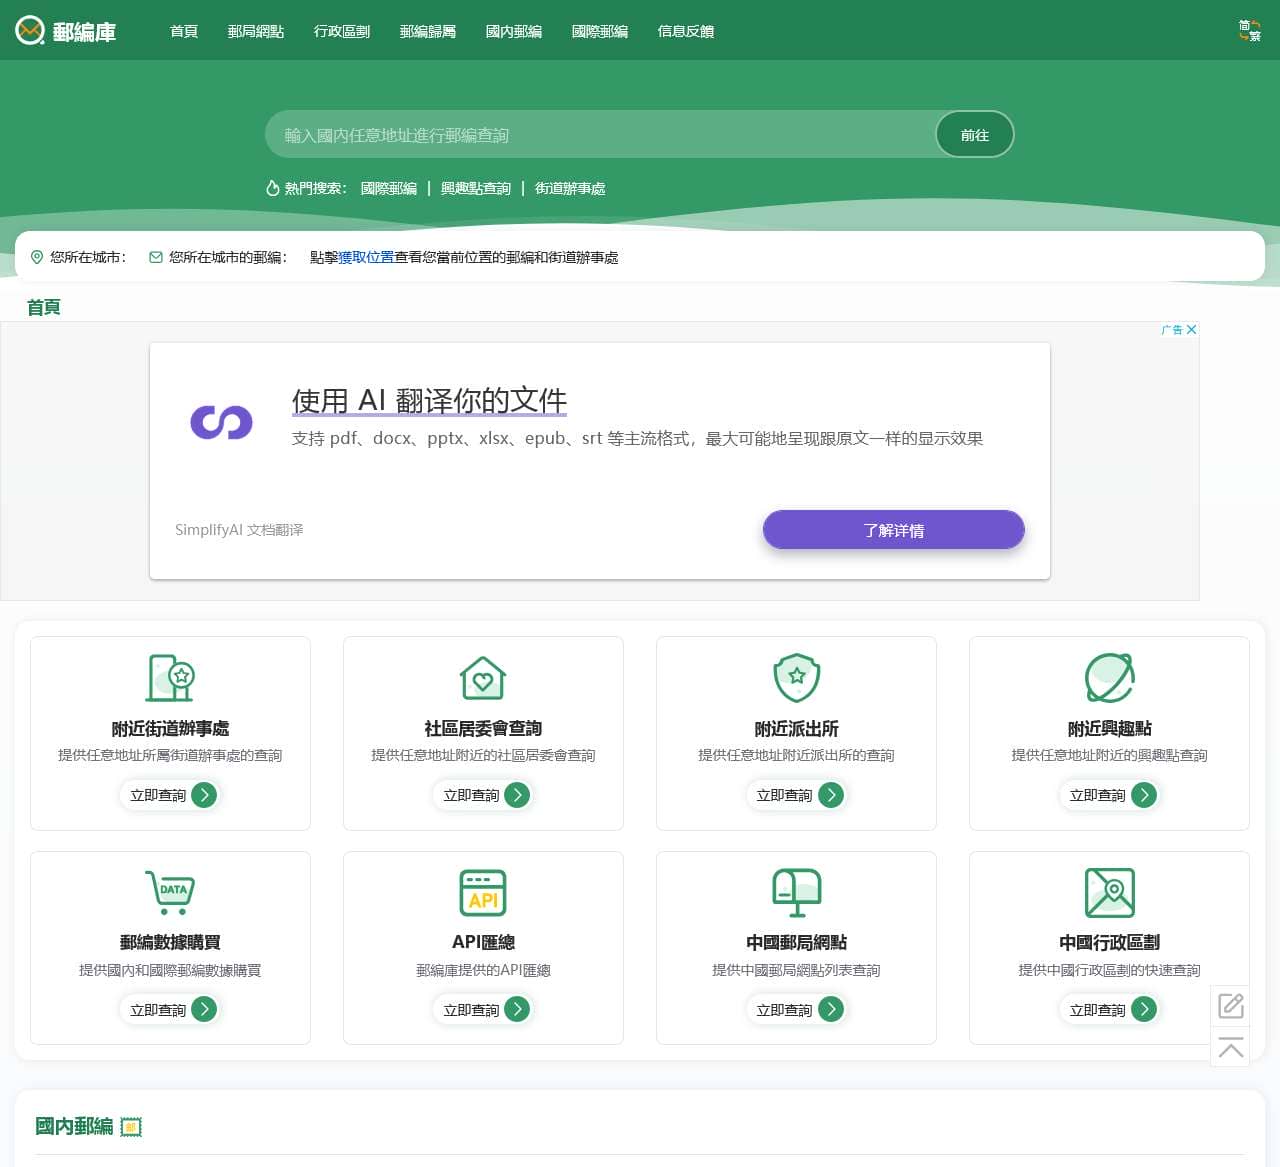Click the 郵編數據購買 card title
The image size is (1280, 1167).
coord(170,942)
